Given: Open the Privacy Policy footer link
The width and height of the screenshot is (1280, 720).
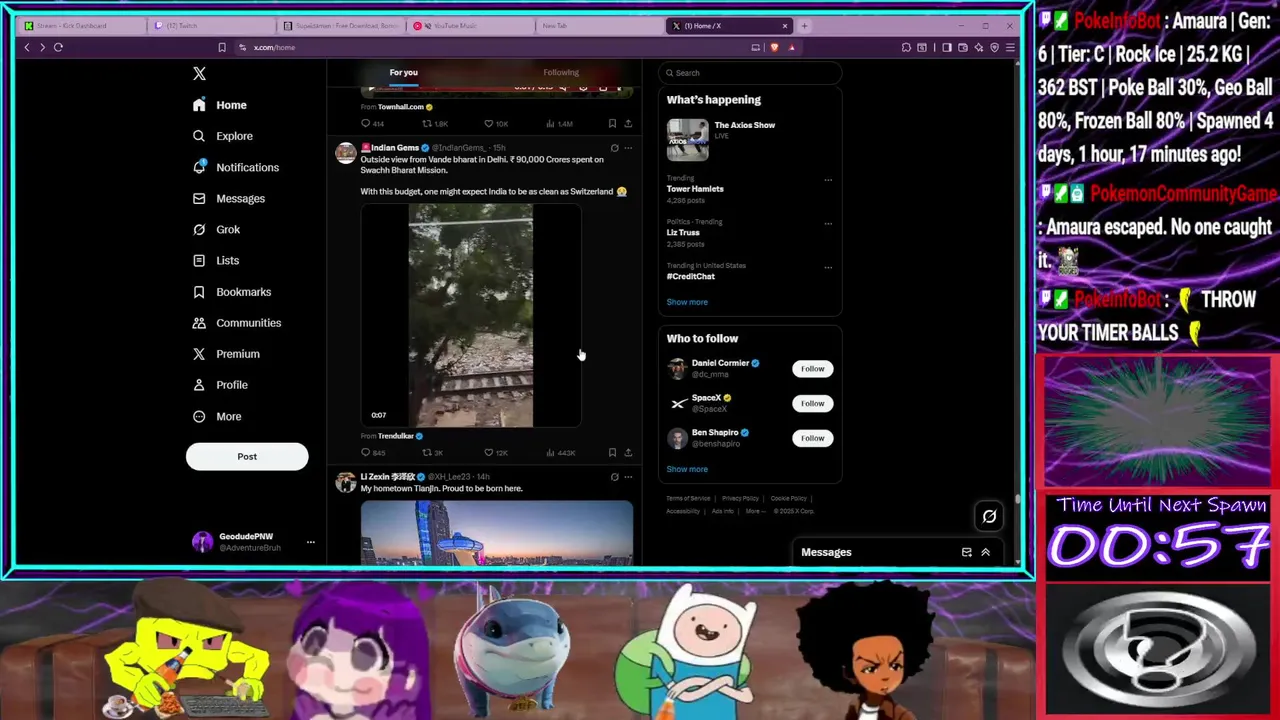Looking at the screenshot, I should pos(740,498).
